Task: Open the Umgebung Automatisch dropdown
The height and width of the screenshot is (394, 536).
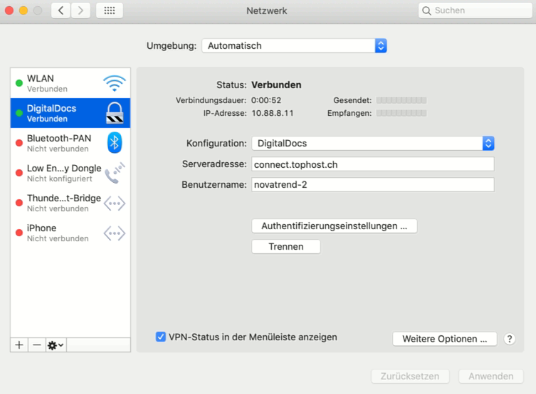Action: coord(294,46)
